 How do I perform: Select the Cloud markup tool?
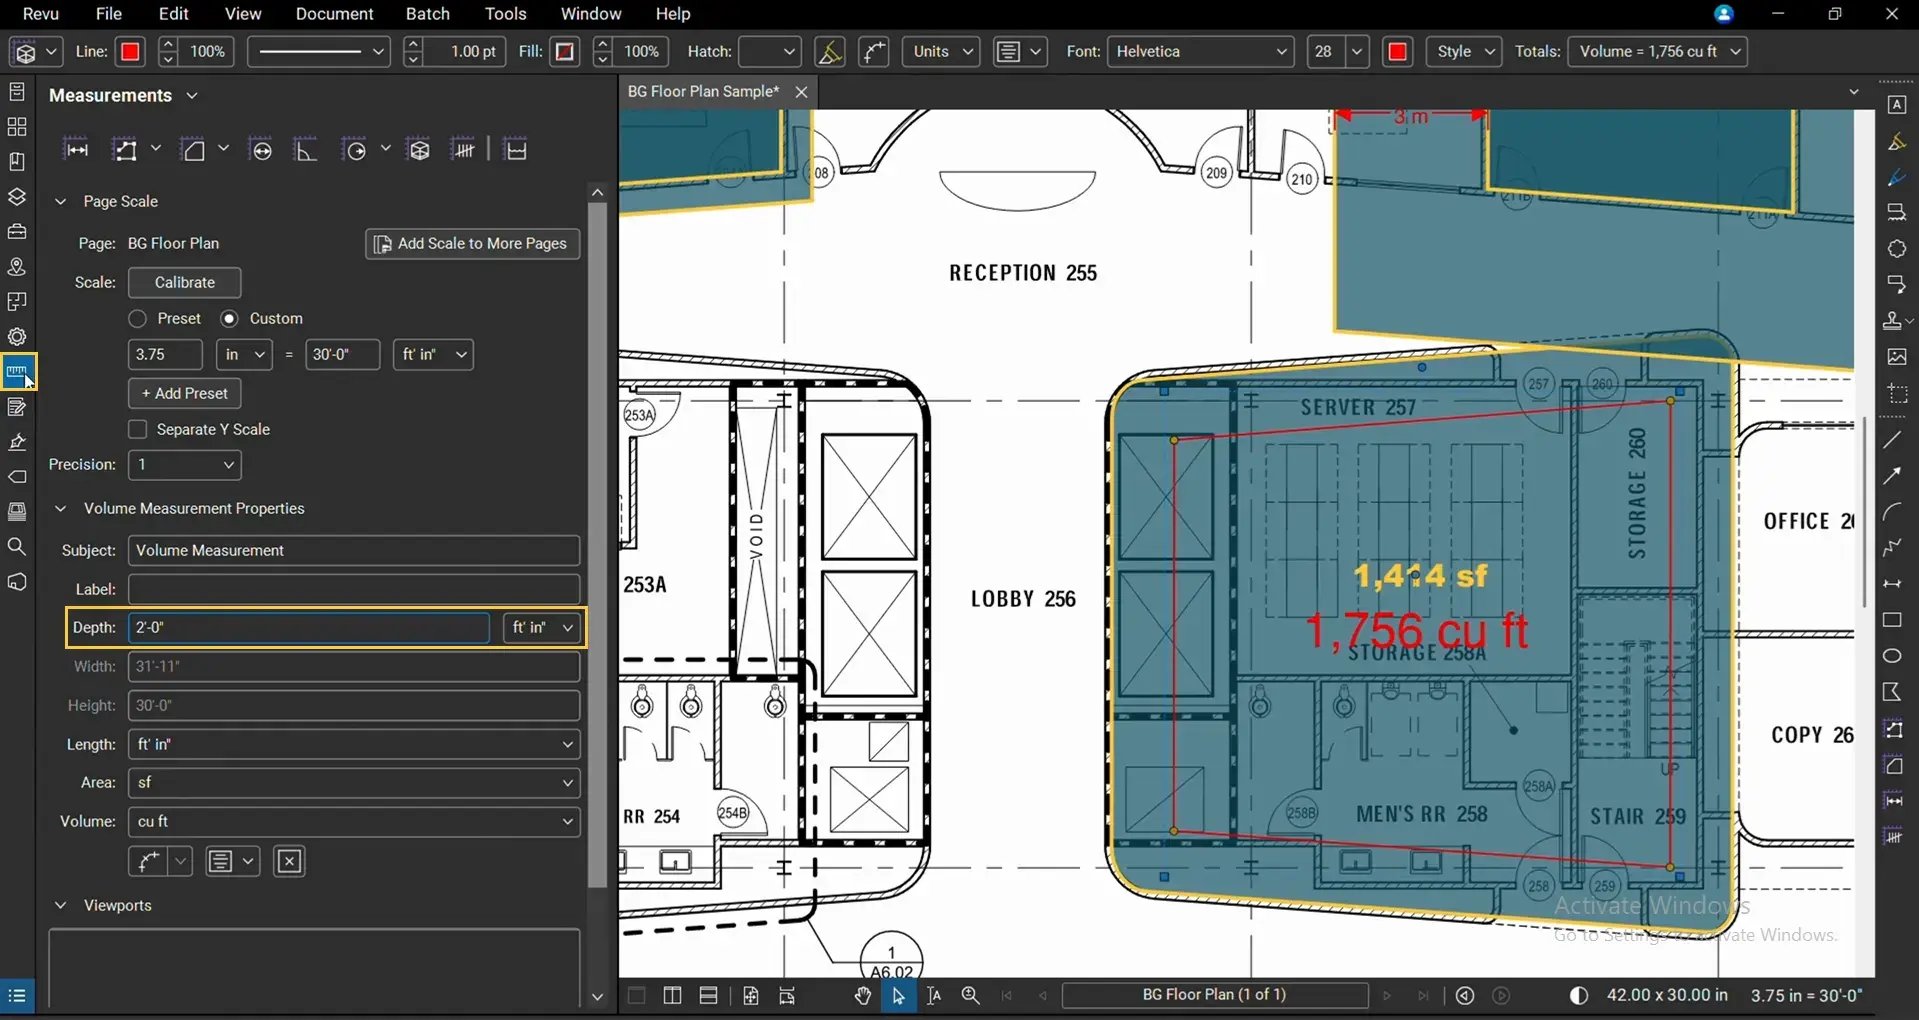coord(1896,249)
